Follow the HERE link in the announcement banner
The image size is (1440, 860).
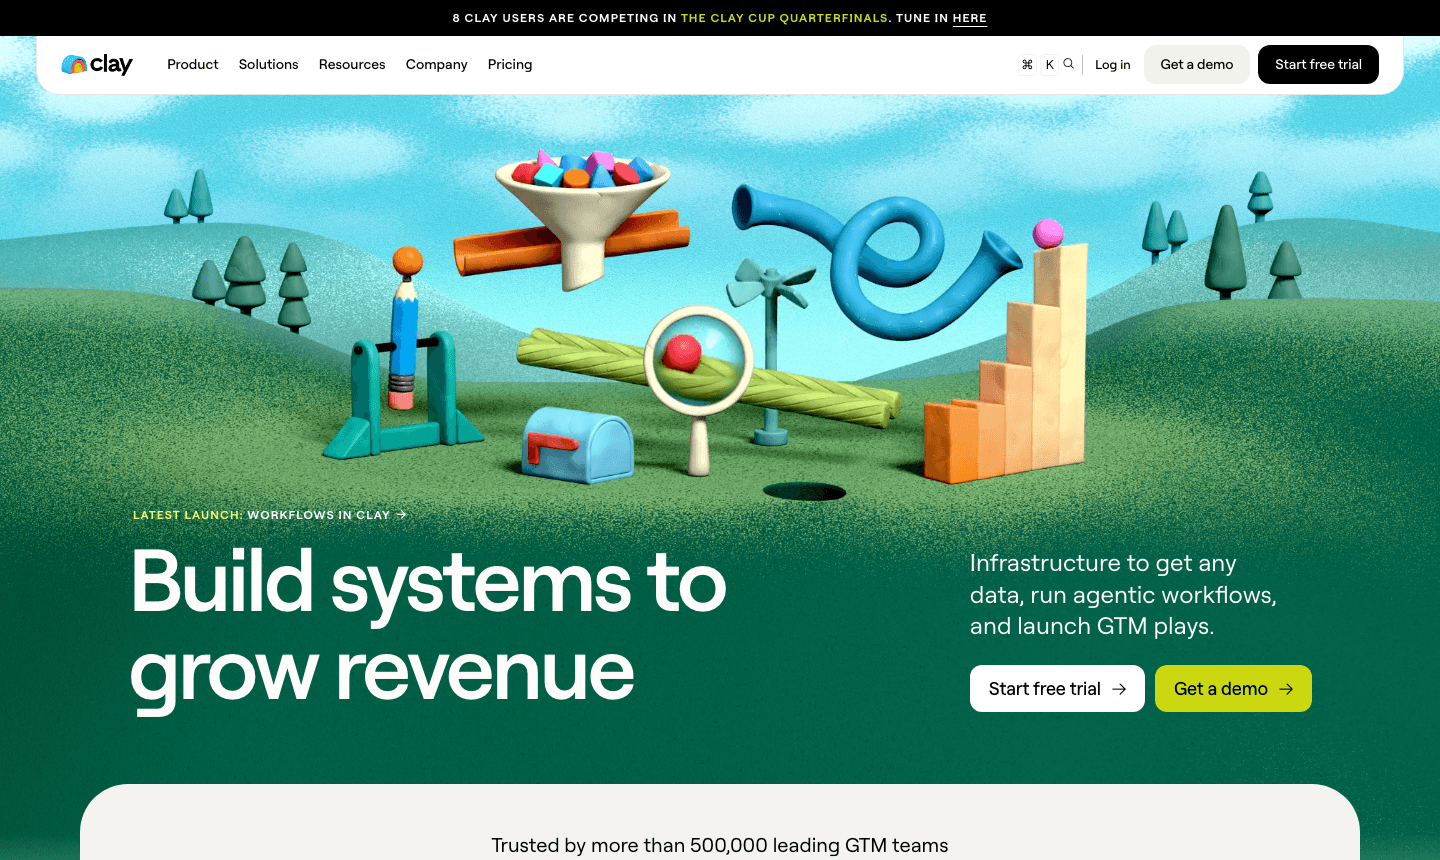[970, 18]
